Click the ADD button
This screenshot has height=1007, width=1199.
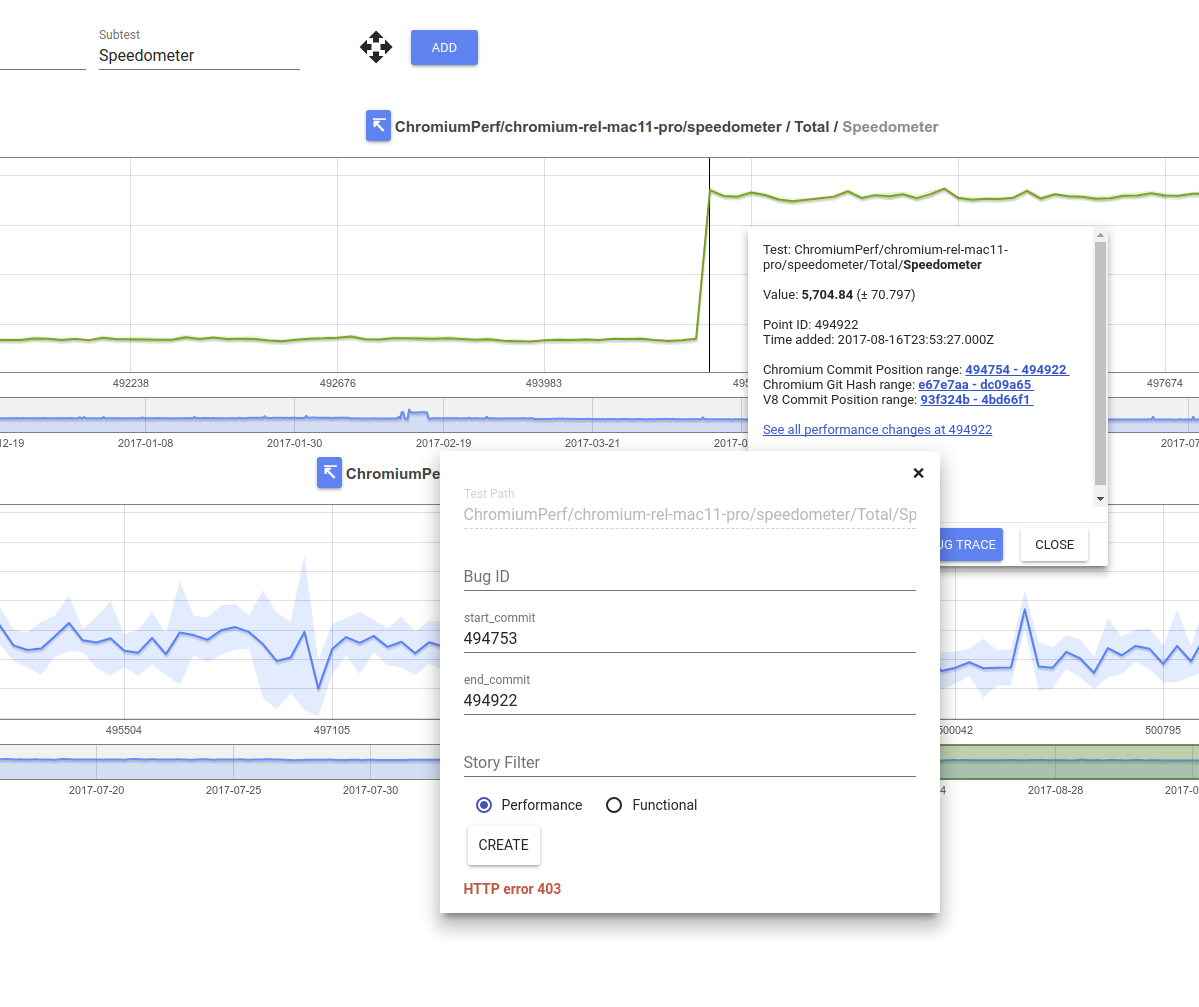pos(444,47)
